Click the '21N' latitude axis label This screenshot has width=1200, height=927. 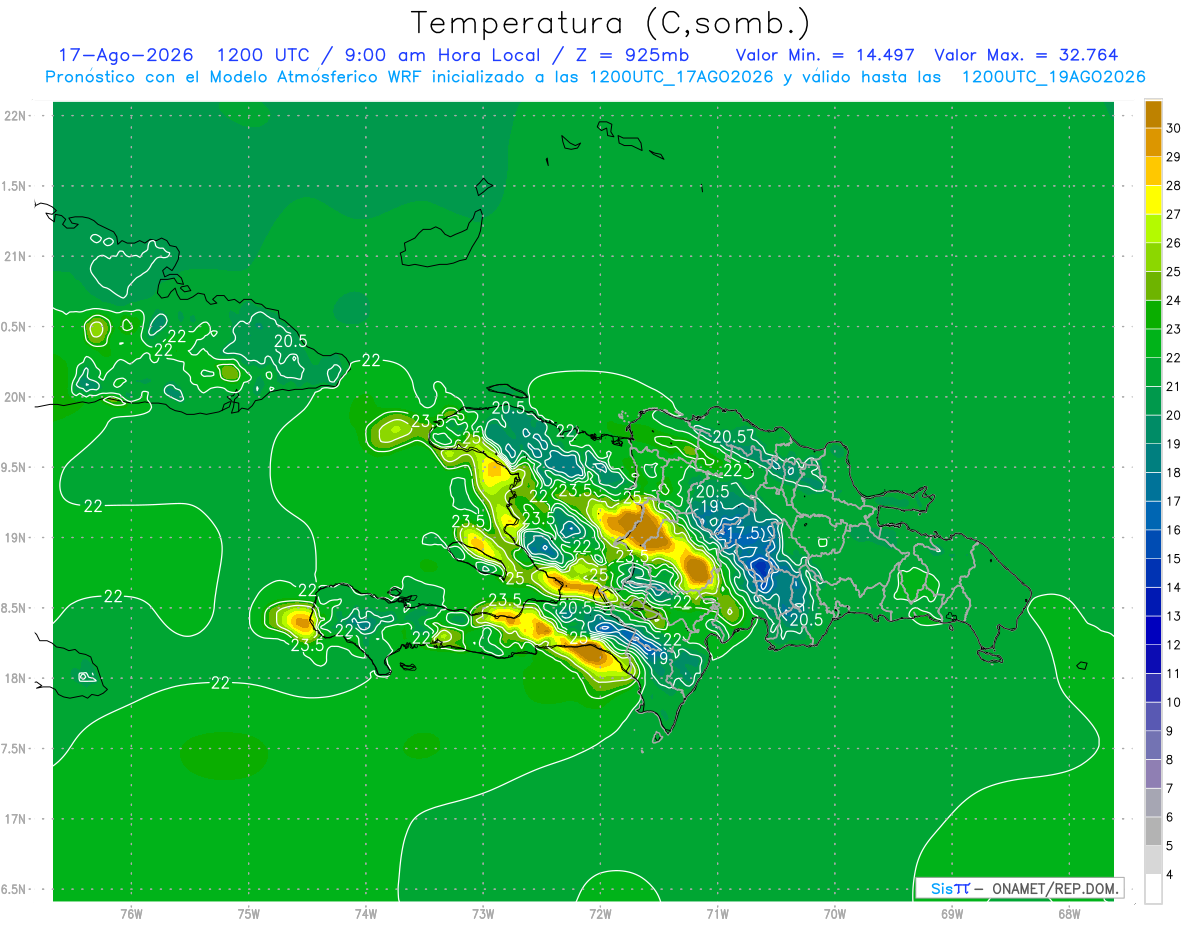tap(15, 256)
